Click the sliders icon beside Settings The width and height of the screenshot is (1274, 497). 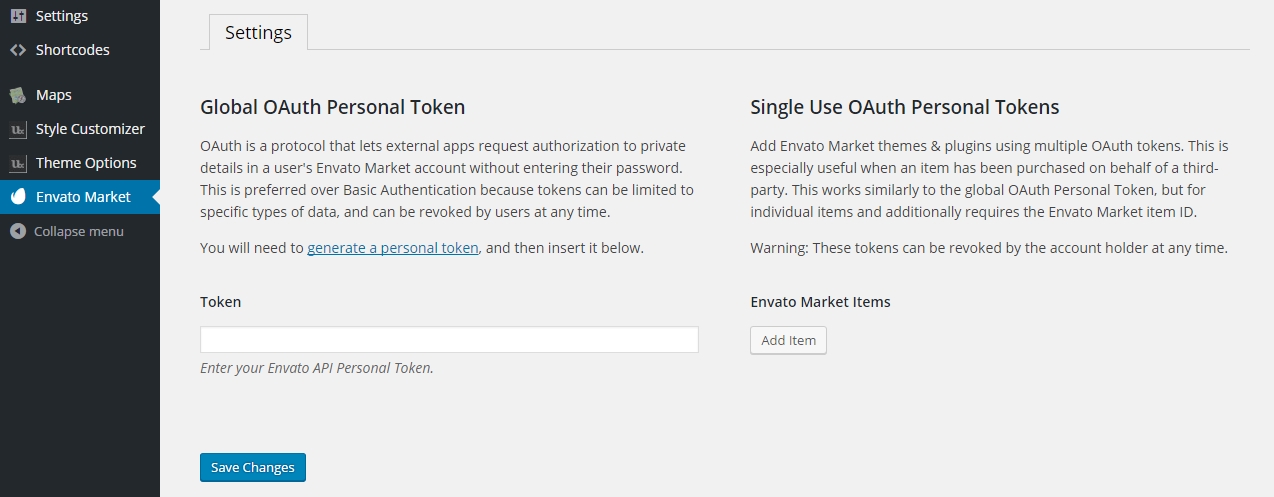pyautogui.click(x=18, y=16)
